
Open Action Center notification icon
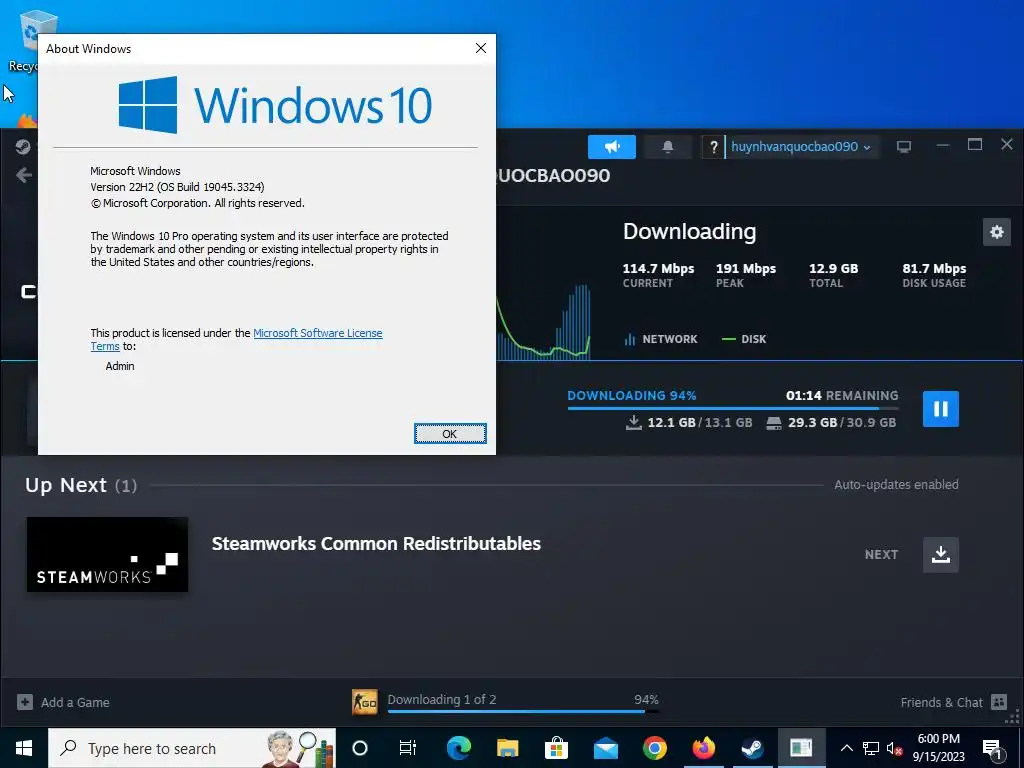coord(992,748)
